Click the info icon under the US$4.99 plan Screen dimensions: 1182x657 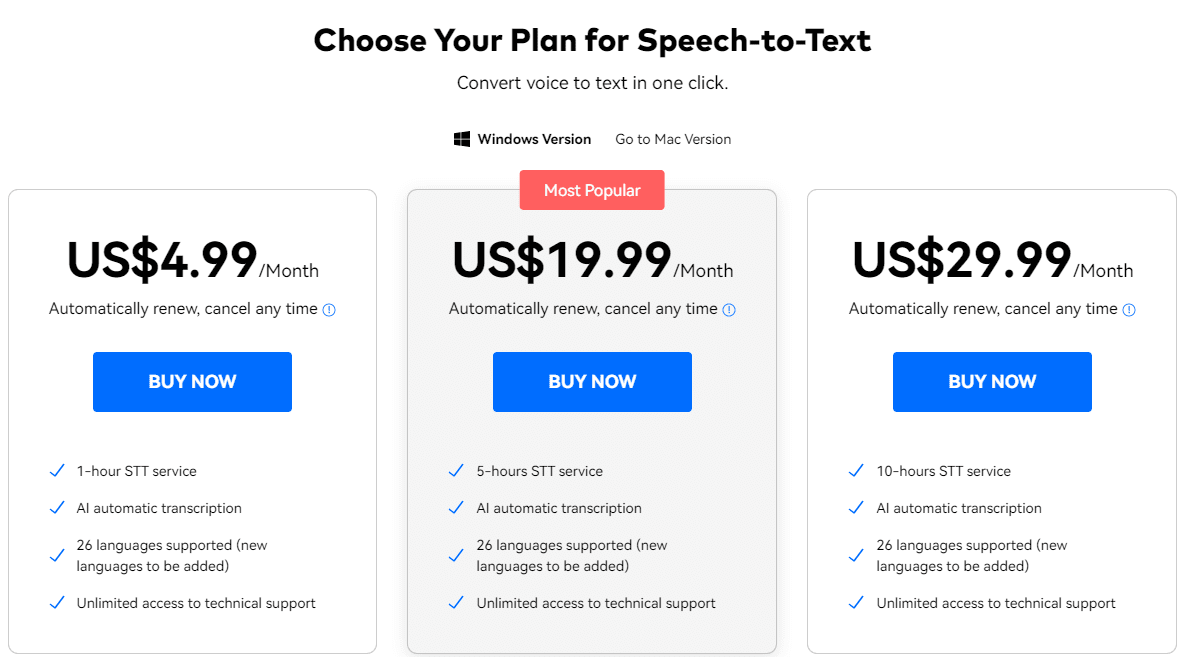click(329, 310)
